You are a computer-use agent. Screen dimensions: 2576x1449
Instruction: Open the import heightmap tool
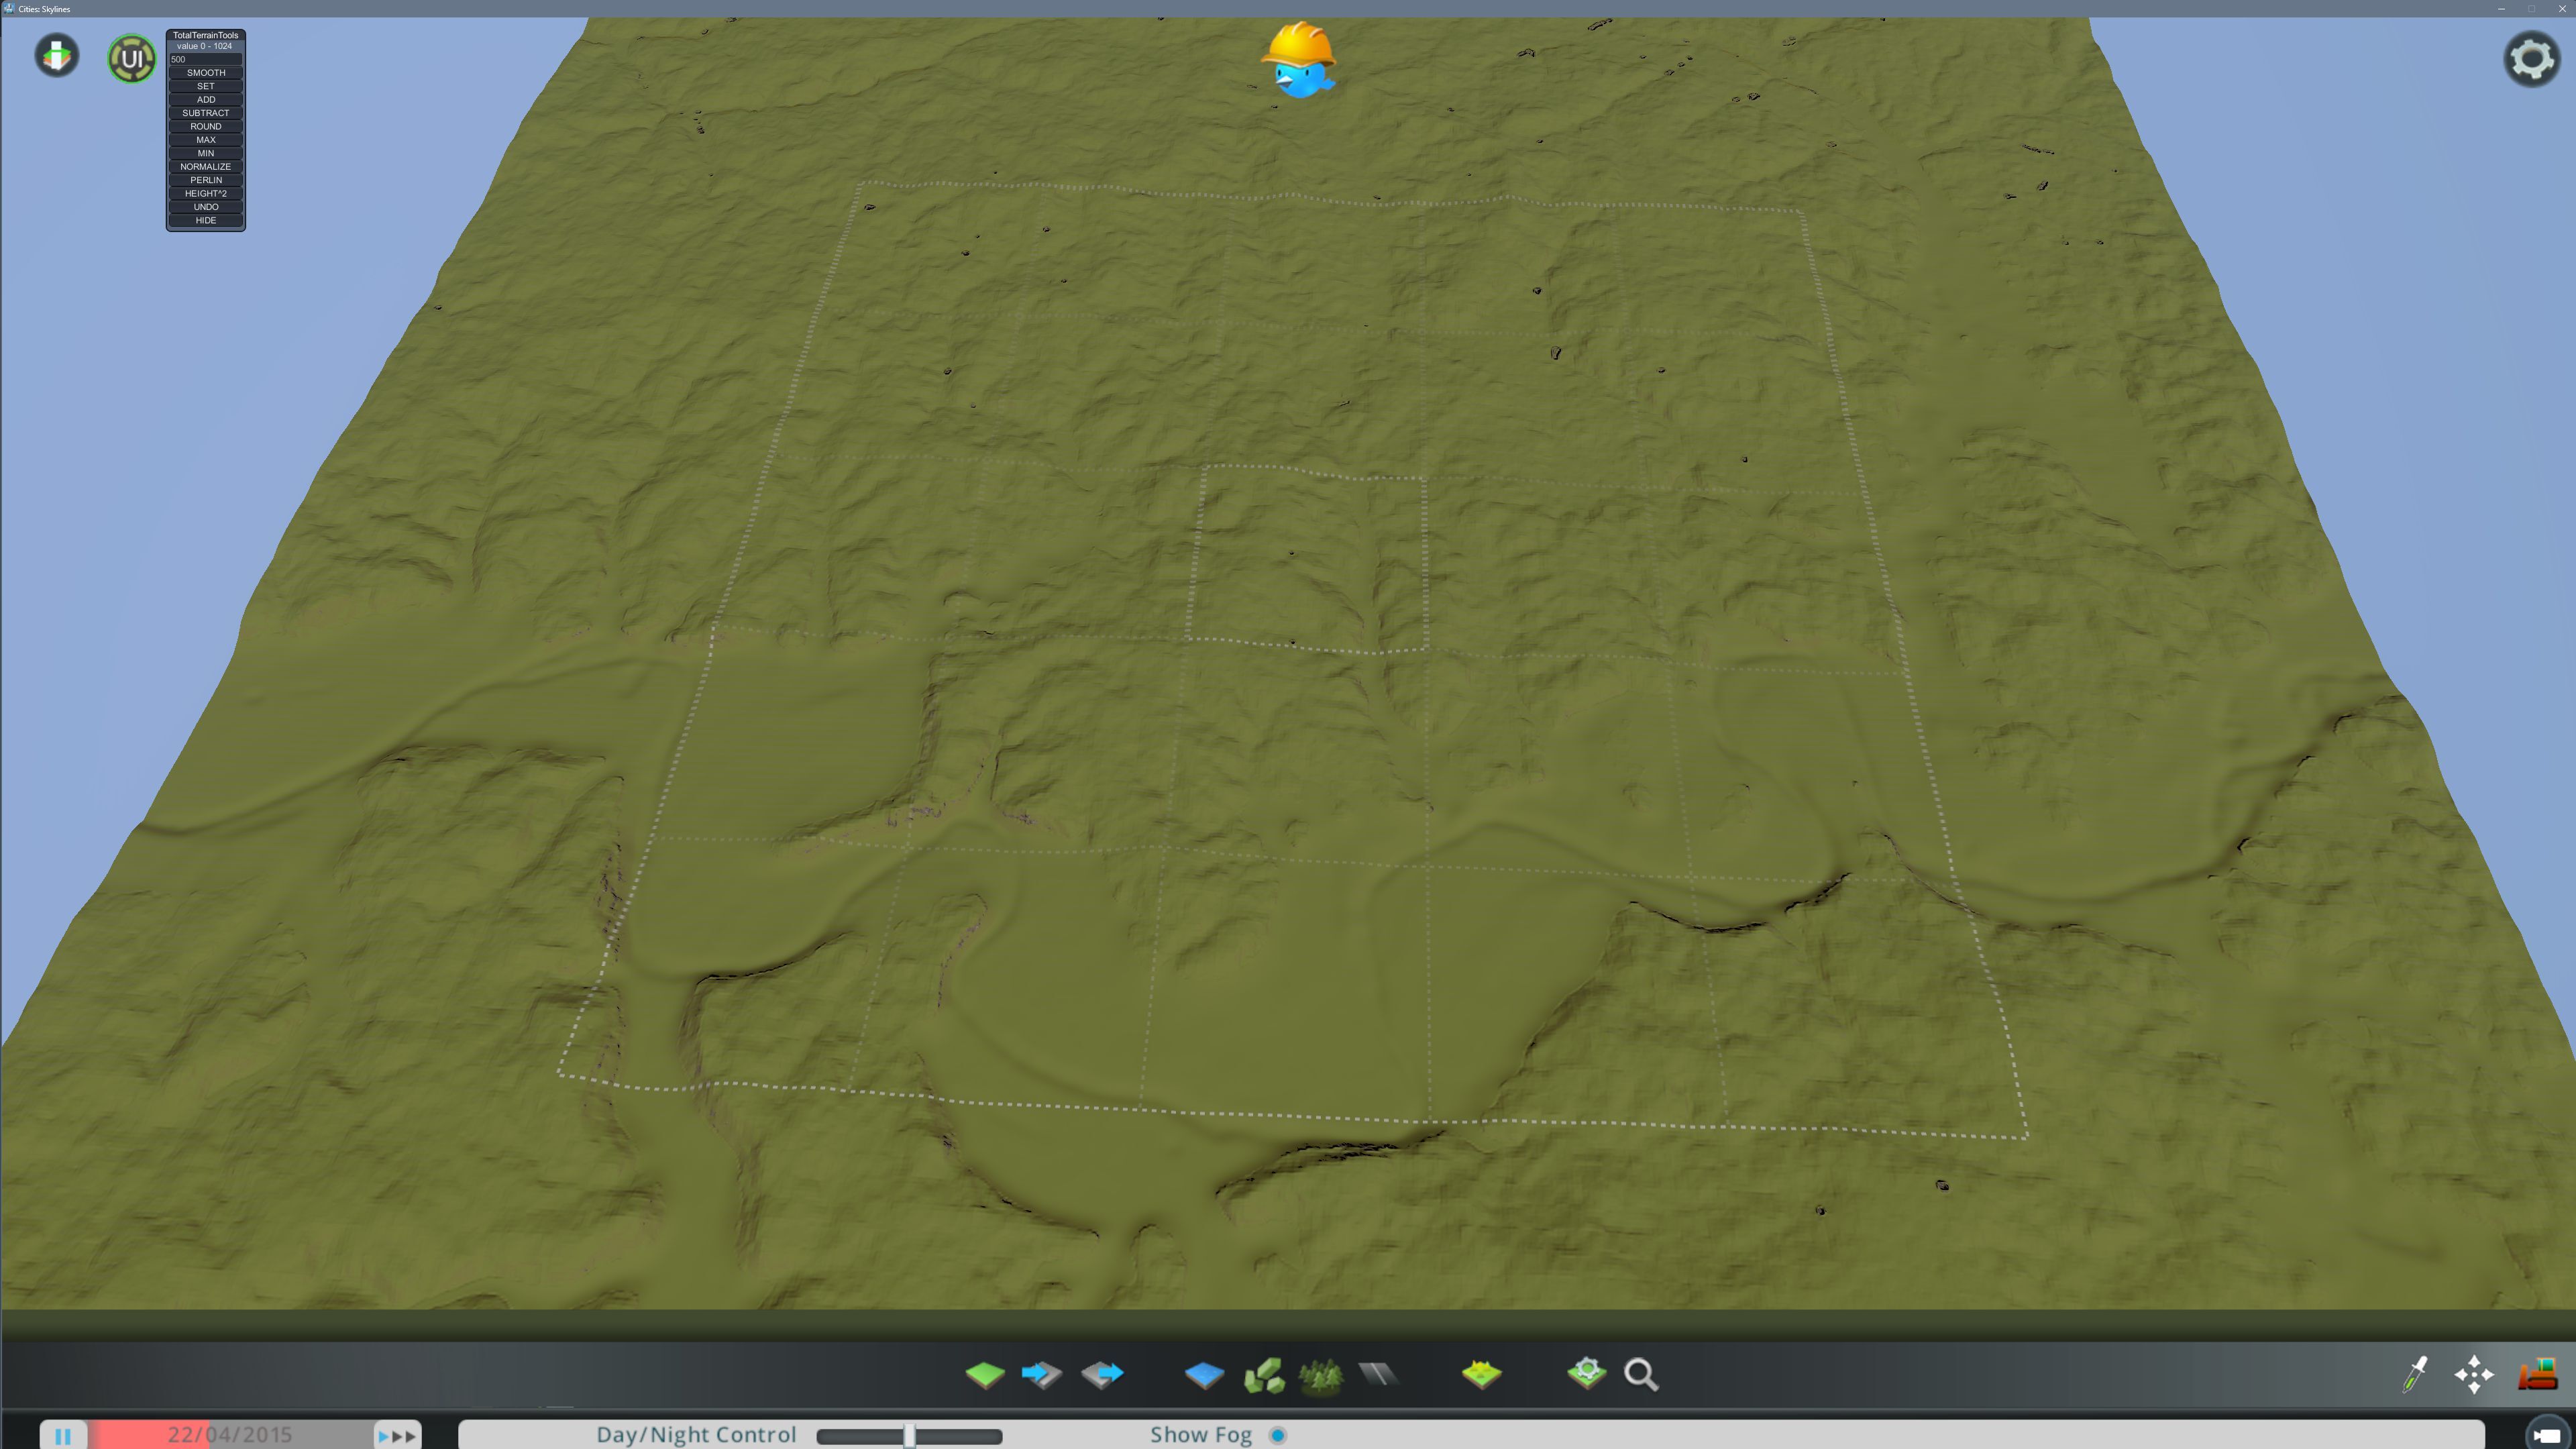pos(1042,1374)
